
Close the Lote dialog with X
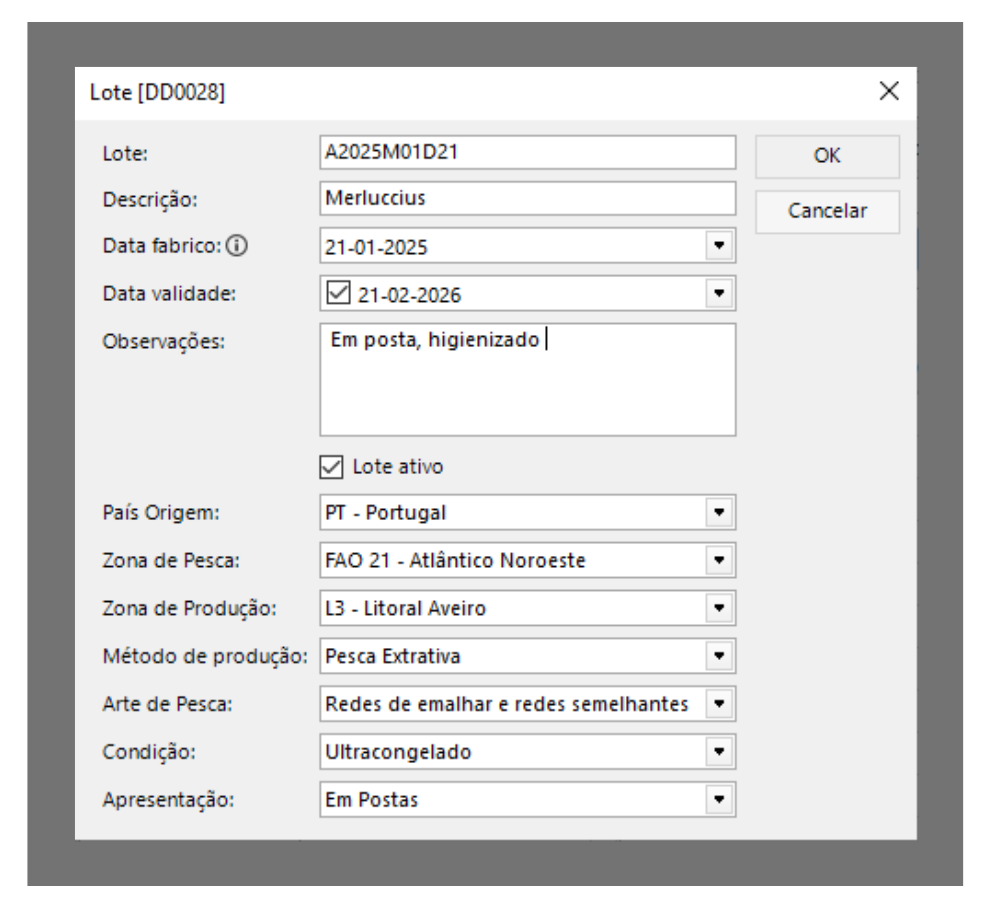point(888,92)
